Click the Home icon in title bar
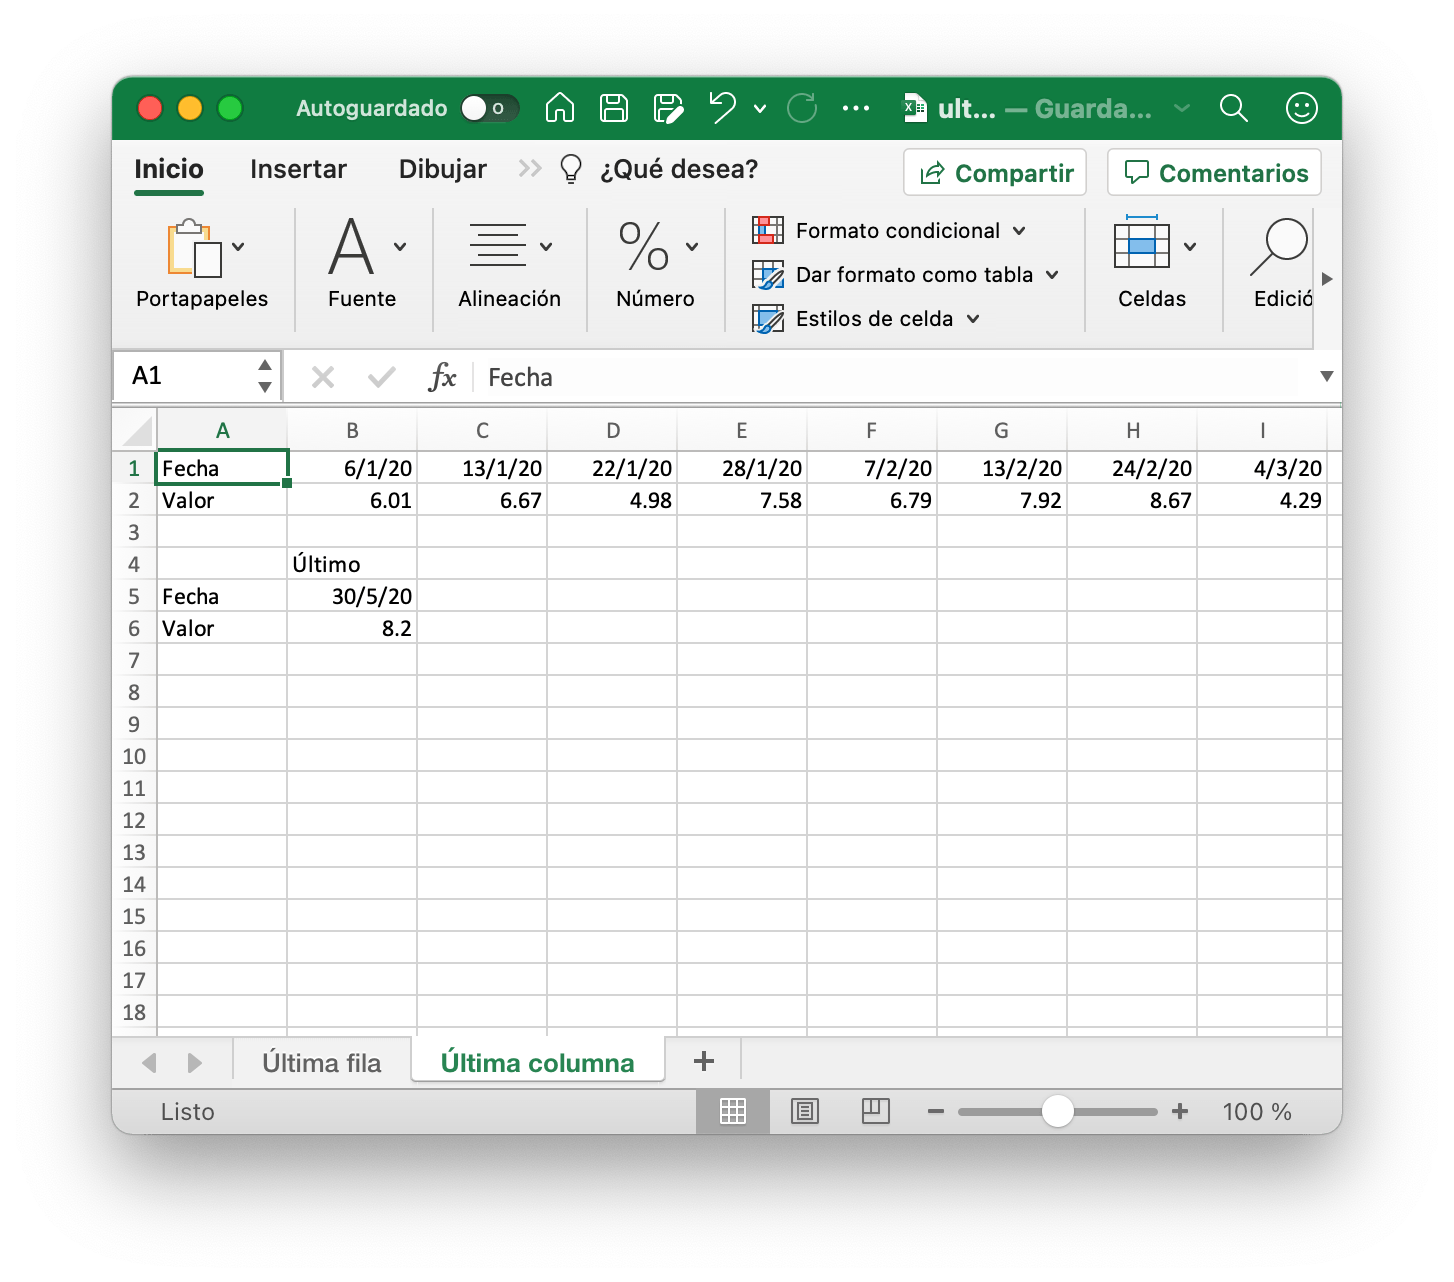Screen dimensions: 1454x1282 [560, 107]
